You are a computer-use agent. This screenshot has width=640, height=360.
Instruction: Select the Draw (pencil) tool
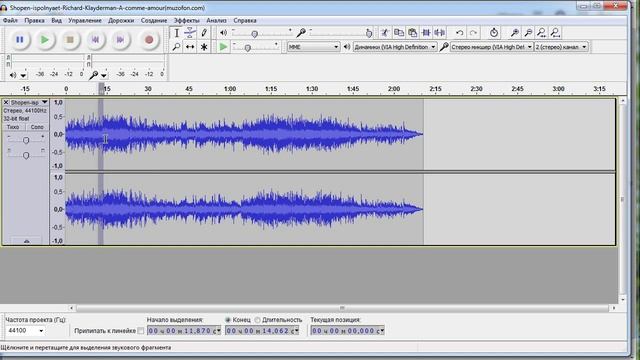click(x=204, y=33)
